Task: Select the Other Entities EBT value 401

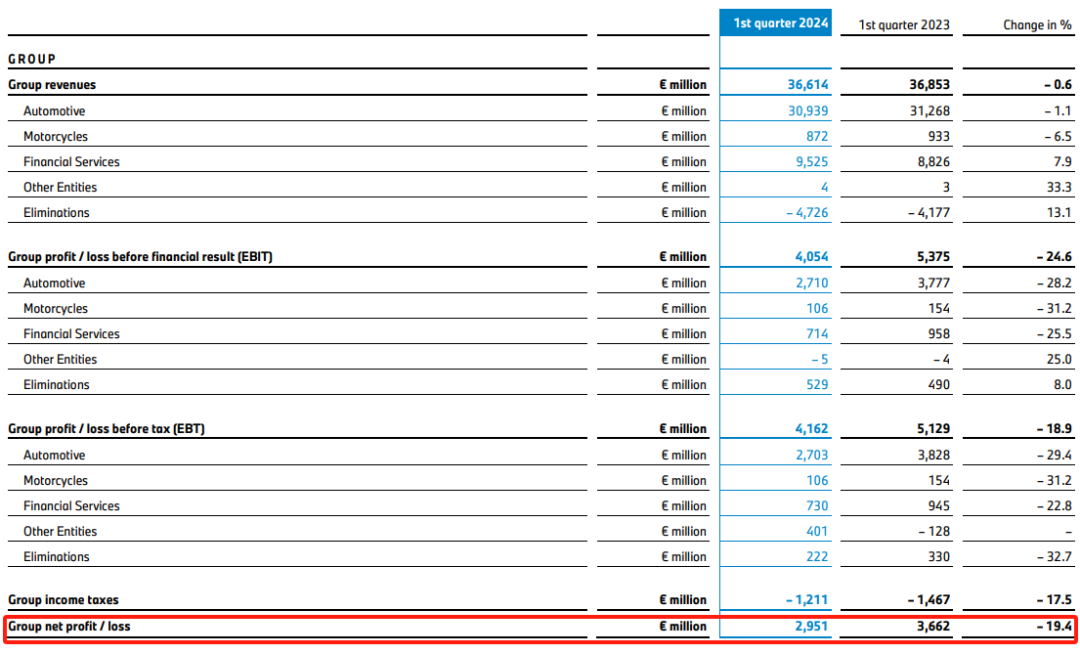Action: (817, 531)
